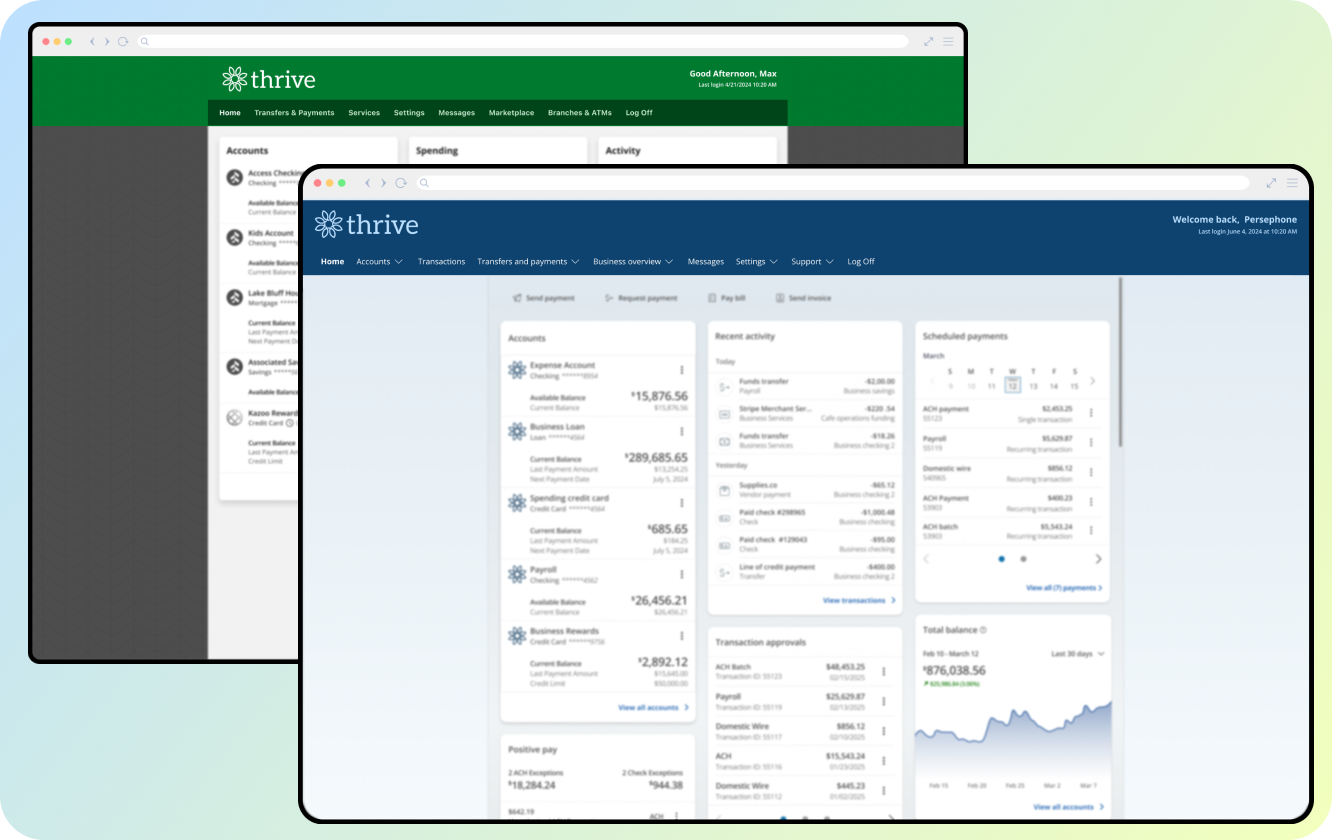Select the Home tab in blue nav bar

pyautogui.click(x=333, y=262)
